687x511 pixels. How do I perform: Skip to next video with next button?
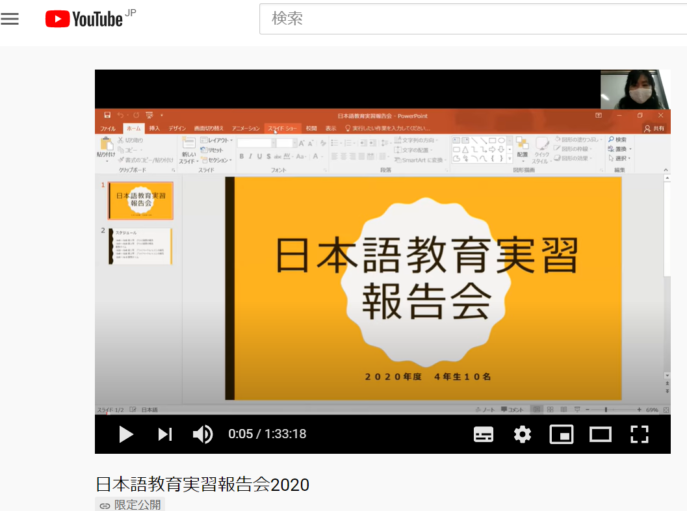(x=165, y=434)
